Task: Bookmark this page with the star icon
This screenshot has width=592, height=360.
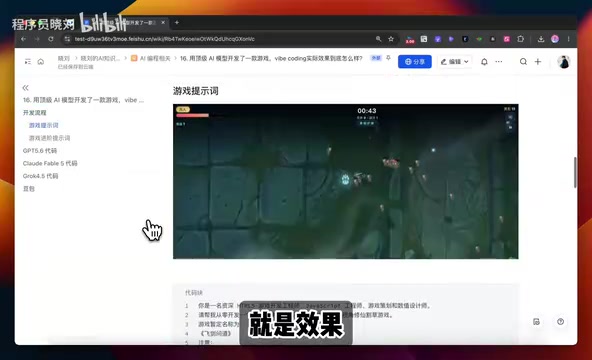Action: click(x=391, y=39)
